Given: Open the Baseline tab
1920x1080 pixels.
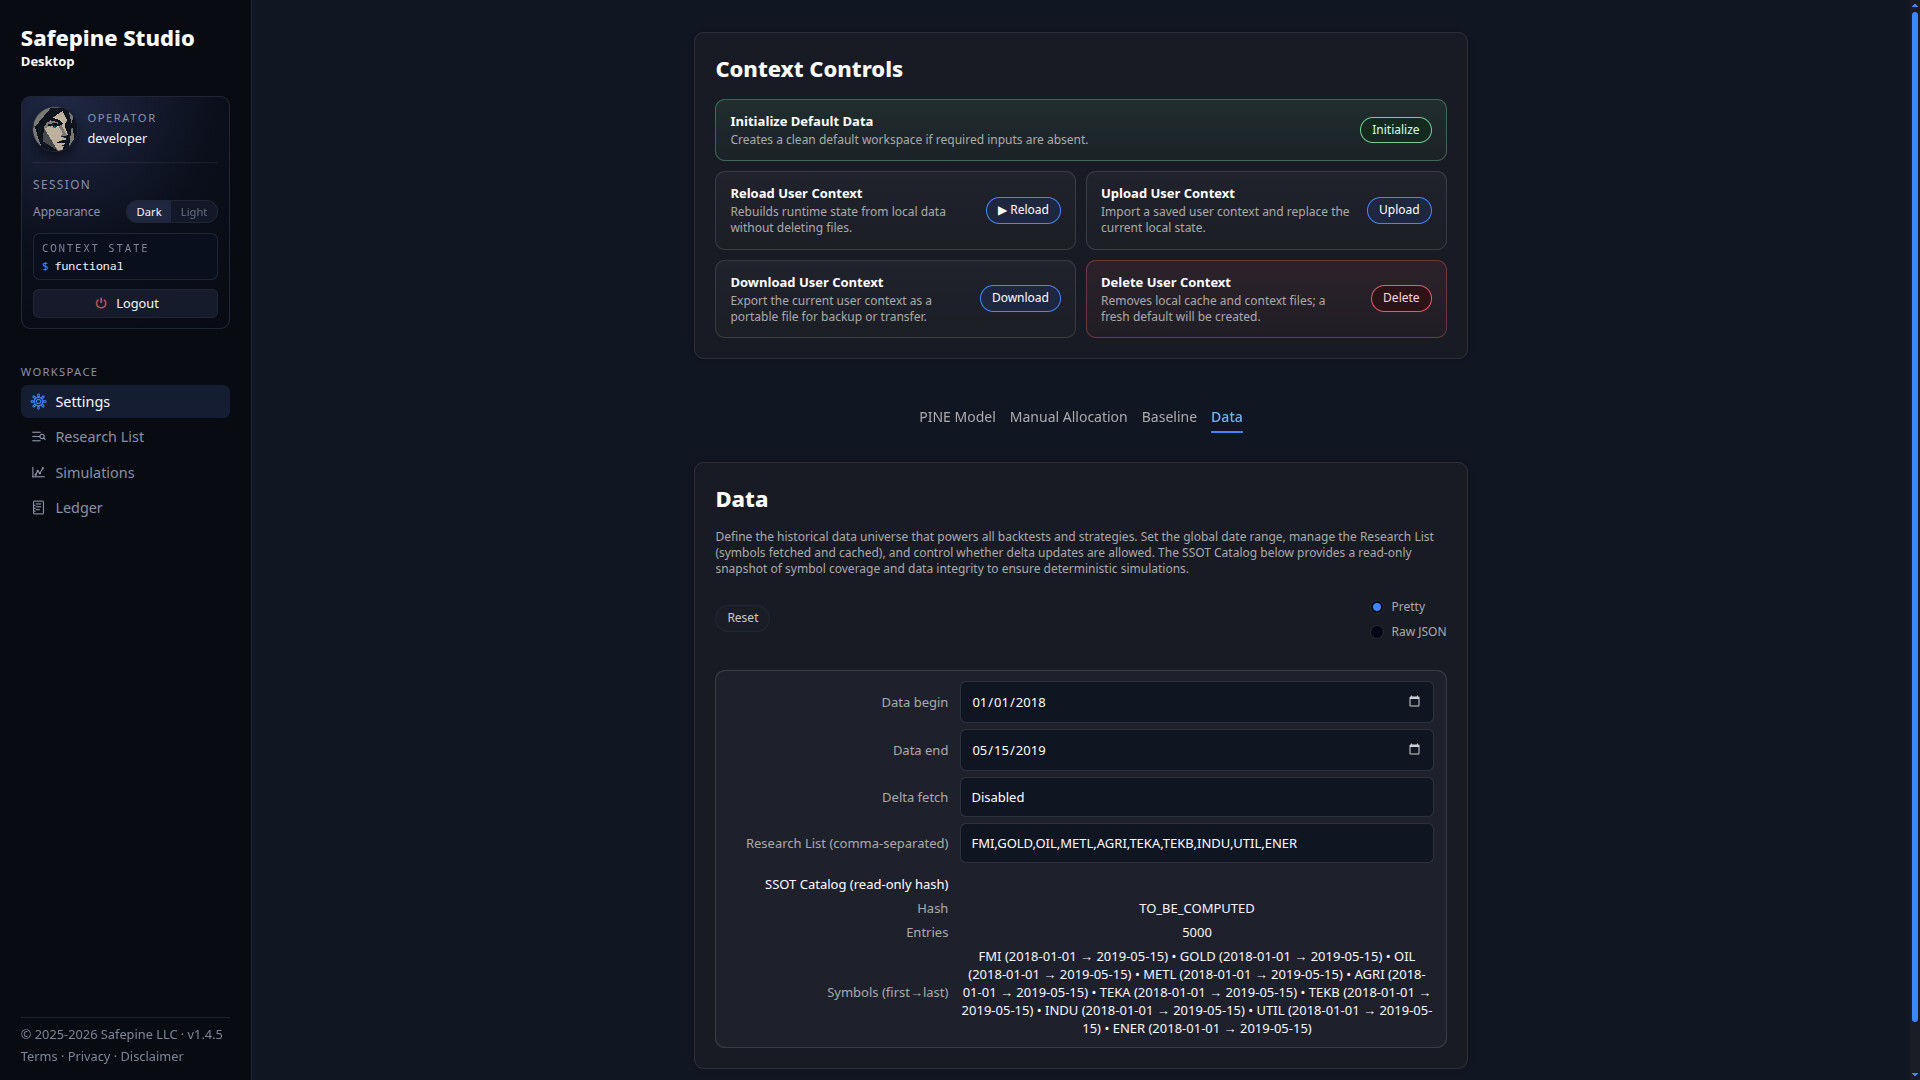Looking at the screenshot, I should (1169, 417).
